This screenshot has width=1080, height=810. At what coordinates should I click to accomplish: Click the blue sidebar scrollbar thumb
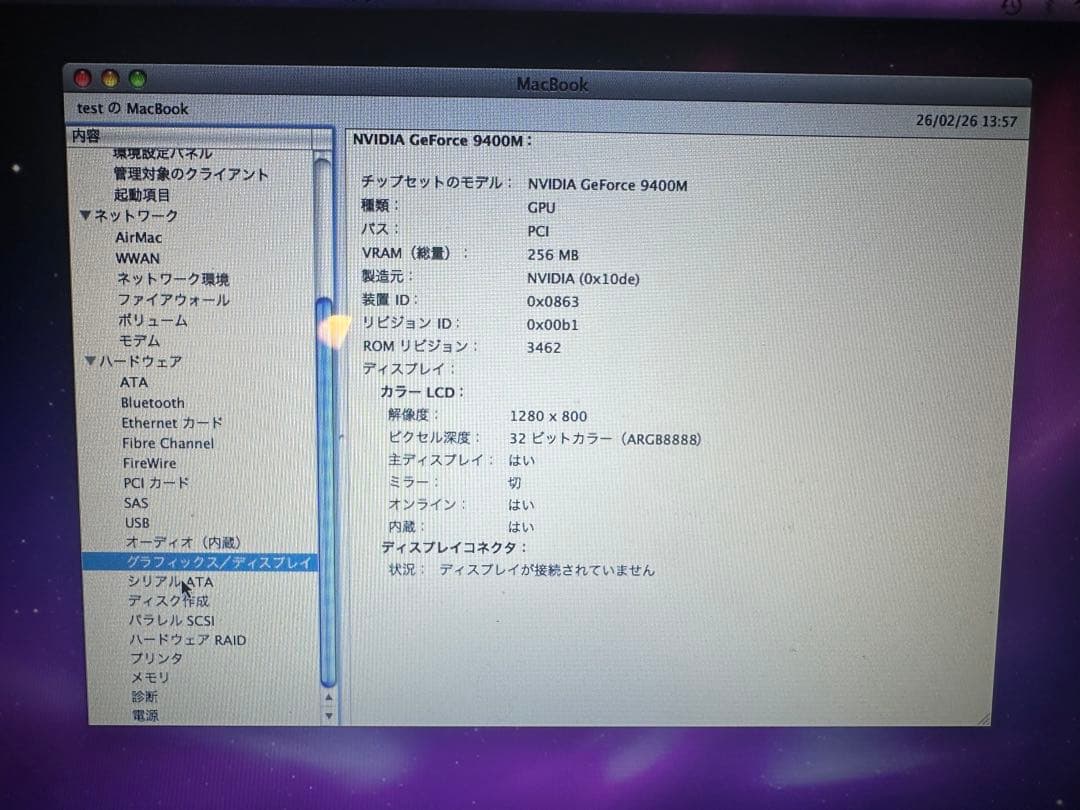326,492
